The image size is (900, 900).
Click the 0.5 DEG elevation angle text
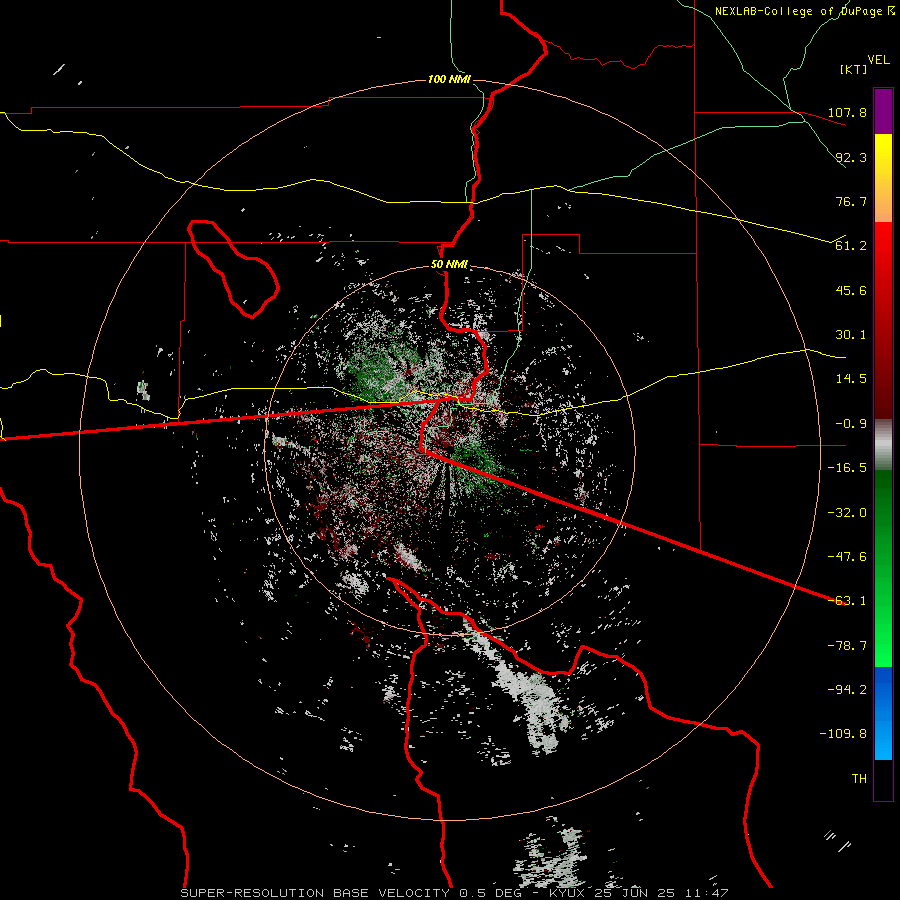click(x=490, y=893)
